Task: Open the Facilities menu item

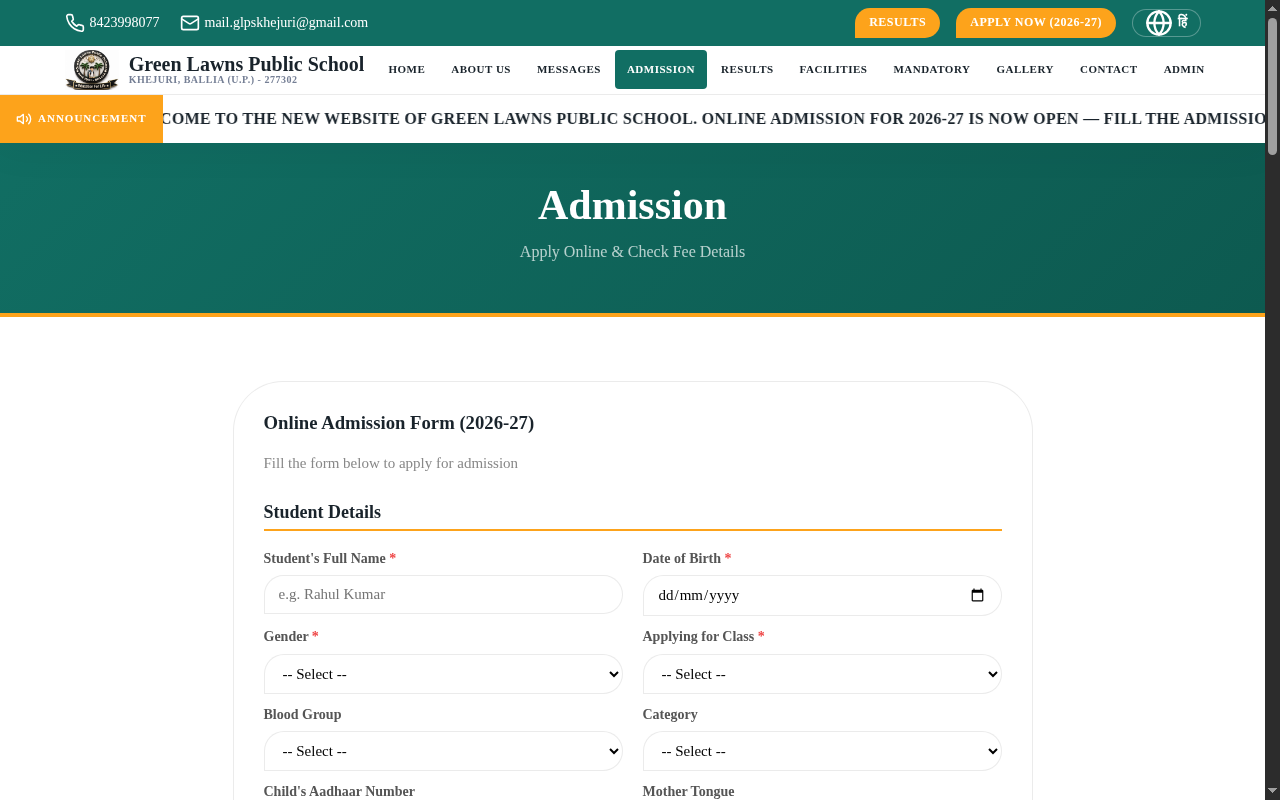Action: [833, 70]
